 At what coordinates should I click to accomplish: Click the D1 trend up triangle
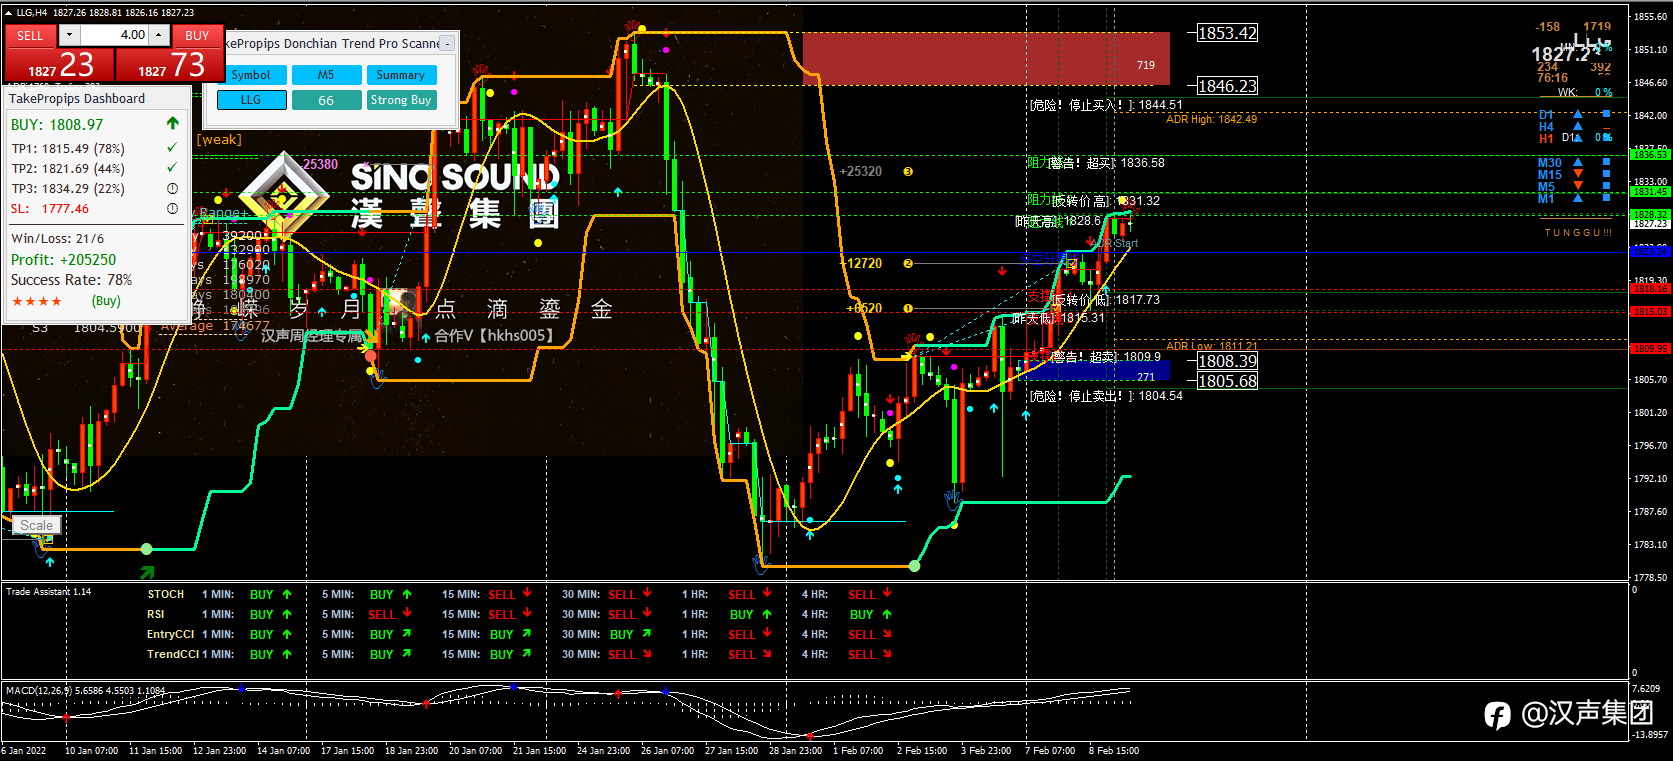click(x=1578, y=115)
